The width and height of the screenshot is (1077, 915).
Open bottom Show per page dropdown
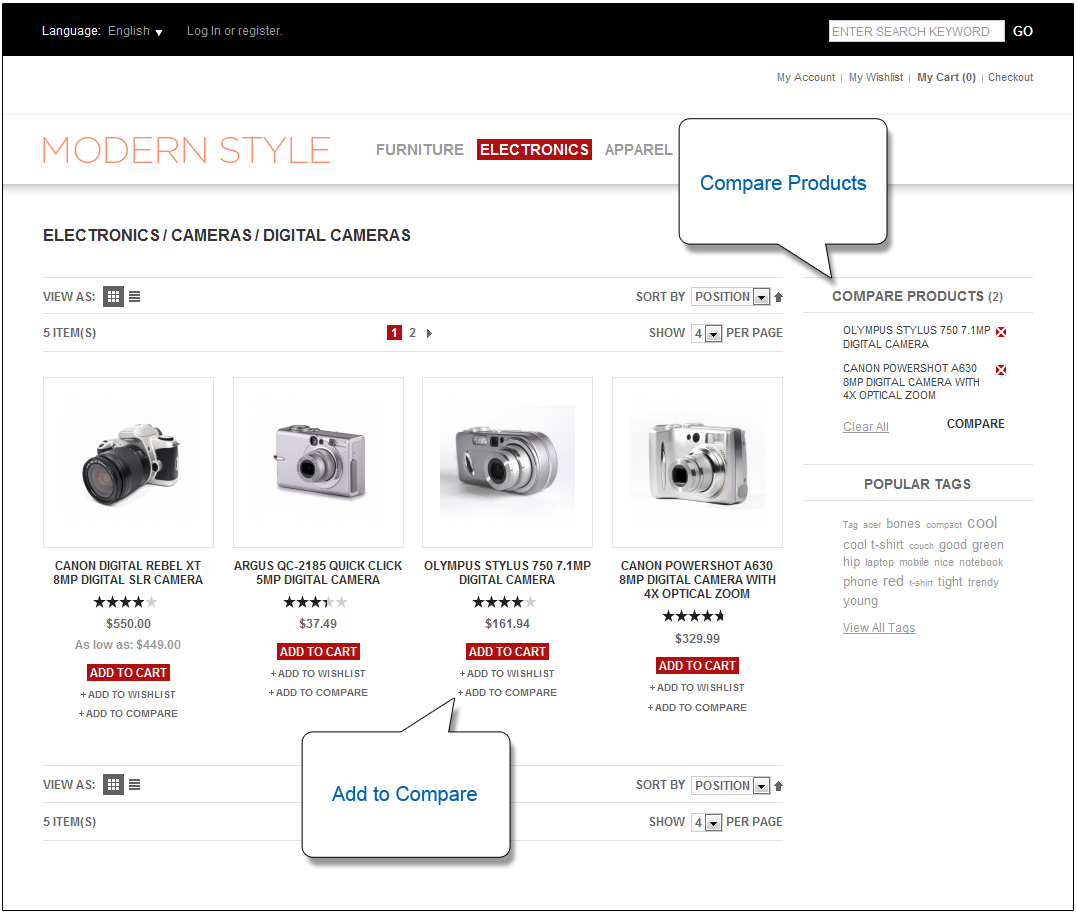click(706, 822)
